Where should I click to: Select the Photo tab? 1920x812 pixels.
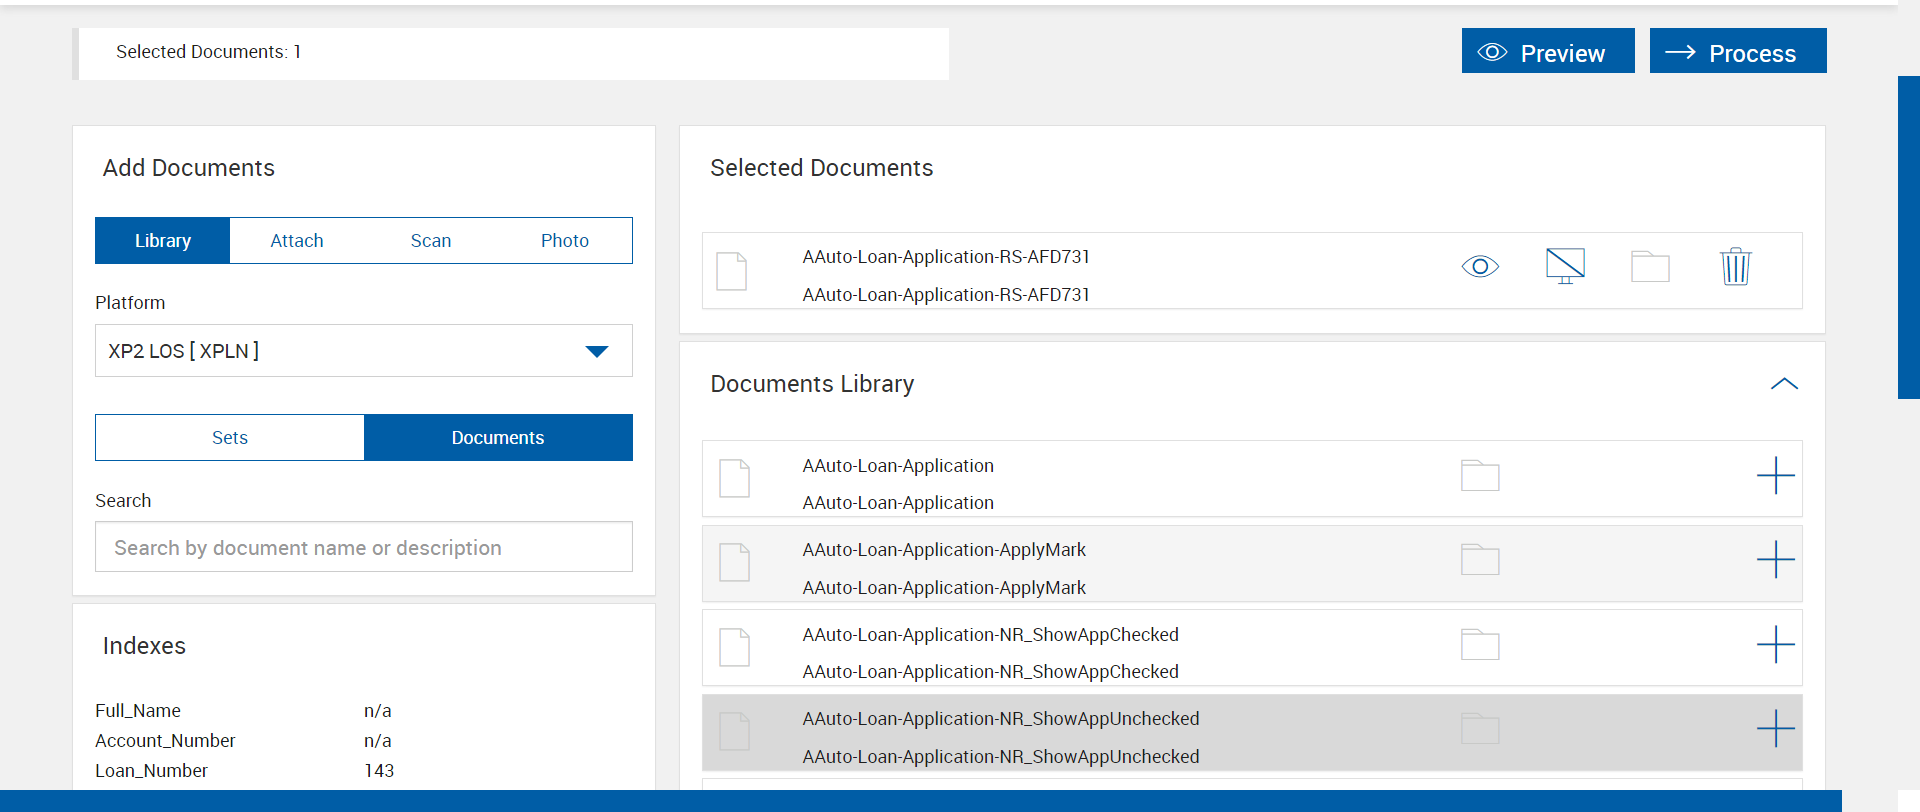click(565, 241)
